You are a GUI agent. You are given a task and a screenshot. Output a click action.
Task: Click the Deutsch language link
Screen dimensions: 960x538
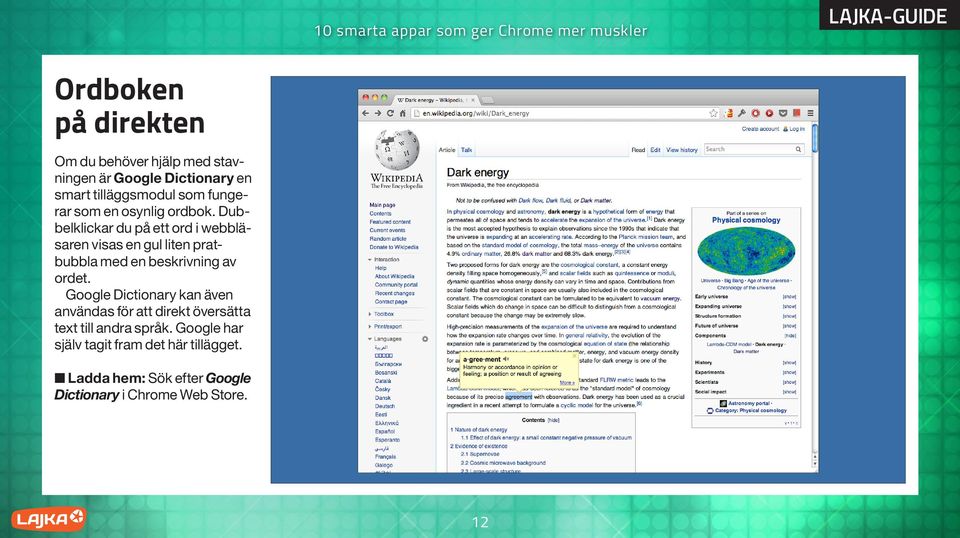385,406
